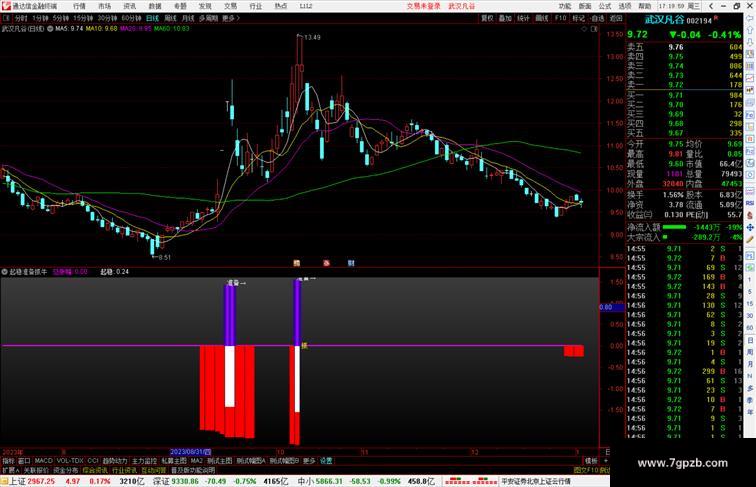Click the 上证 2967.25 index in the status bar

click(x=32, y=481)
